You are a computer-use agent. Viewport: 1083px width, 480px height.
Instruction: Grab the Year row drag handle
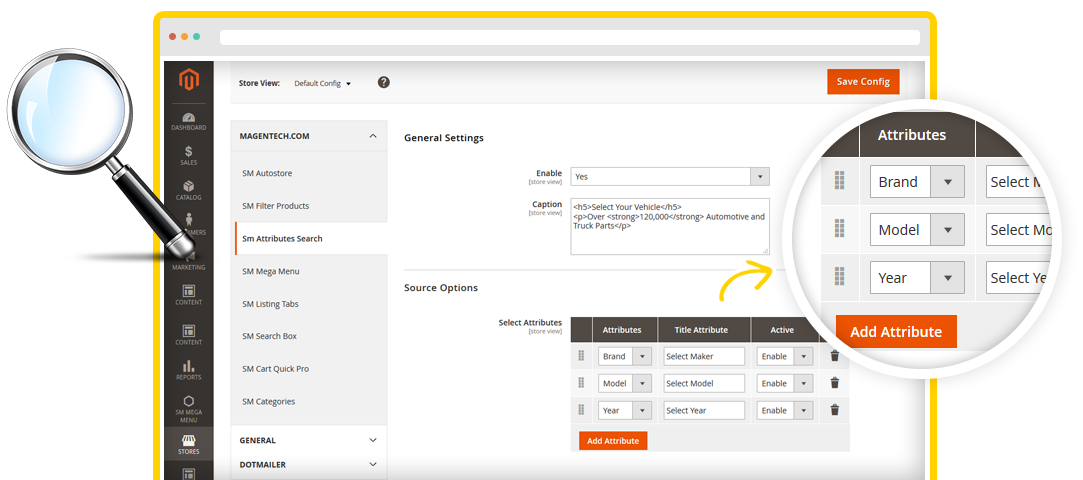[581, 410]
